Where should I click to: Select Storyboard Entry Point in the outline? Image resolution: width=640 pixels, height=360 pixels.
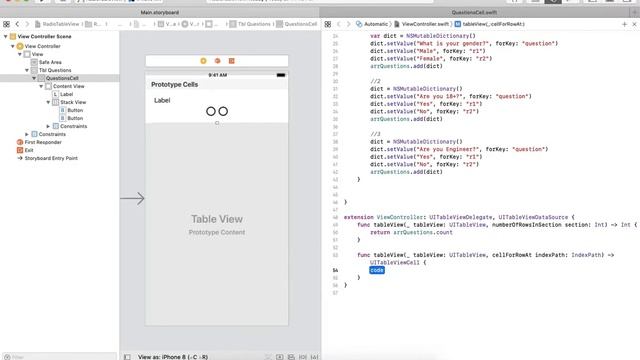tap(47, 158)
